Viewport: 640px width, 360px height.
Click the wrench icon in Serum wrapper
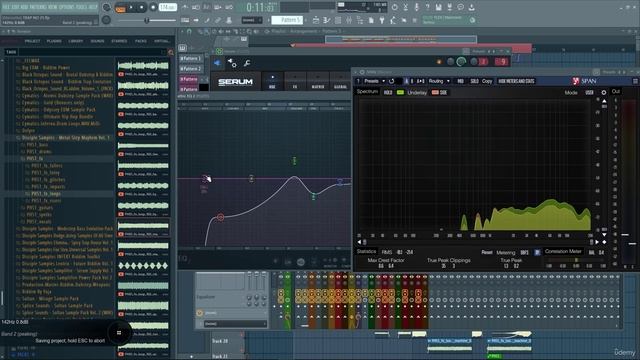pos(247,63)
